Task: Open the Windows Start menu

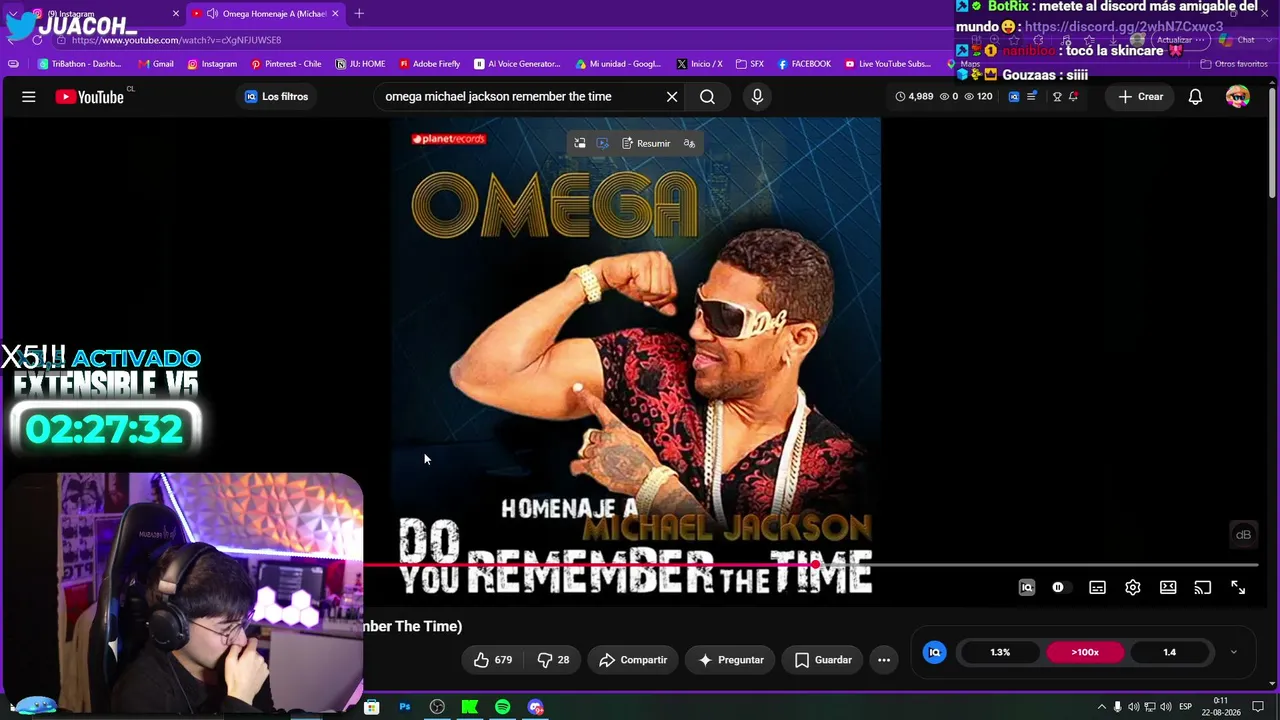Action: coord(13,708)
